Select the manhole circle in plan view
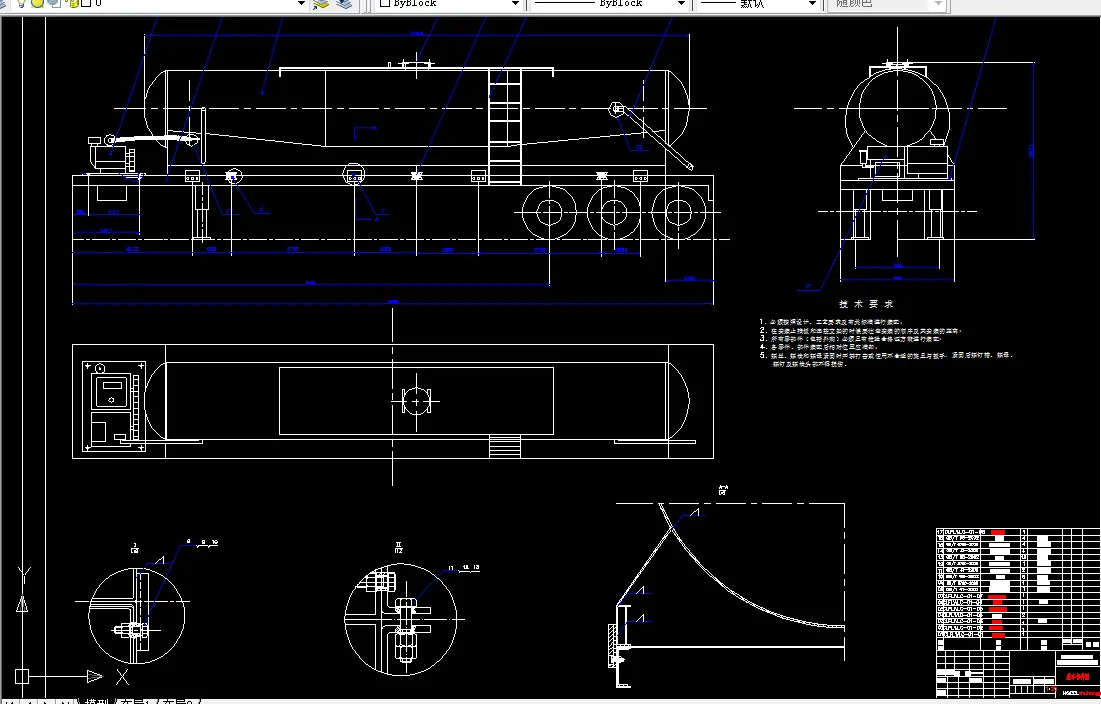1101x704 pixels. pyautogui.click(x=416, y=401)
